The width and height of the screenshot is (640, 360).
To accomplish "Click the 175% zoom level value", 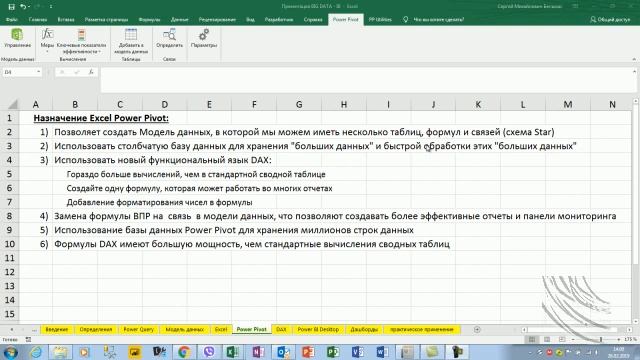I will tap(630, 339).
